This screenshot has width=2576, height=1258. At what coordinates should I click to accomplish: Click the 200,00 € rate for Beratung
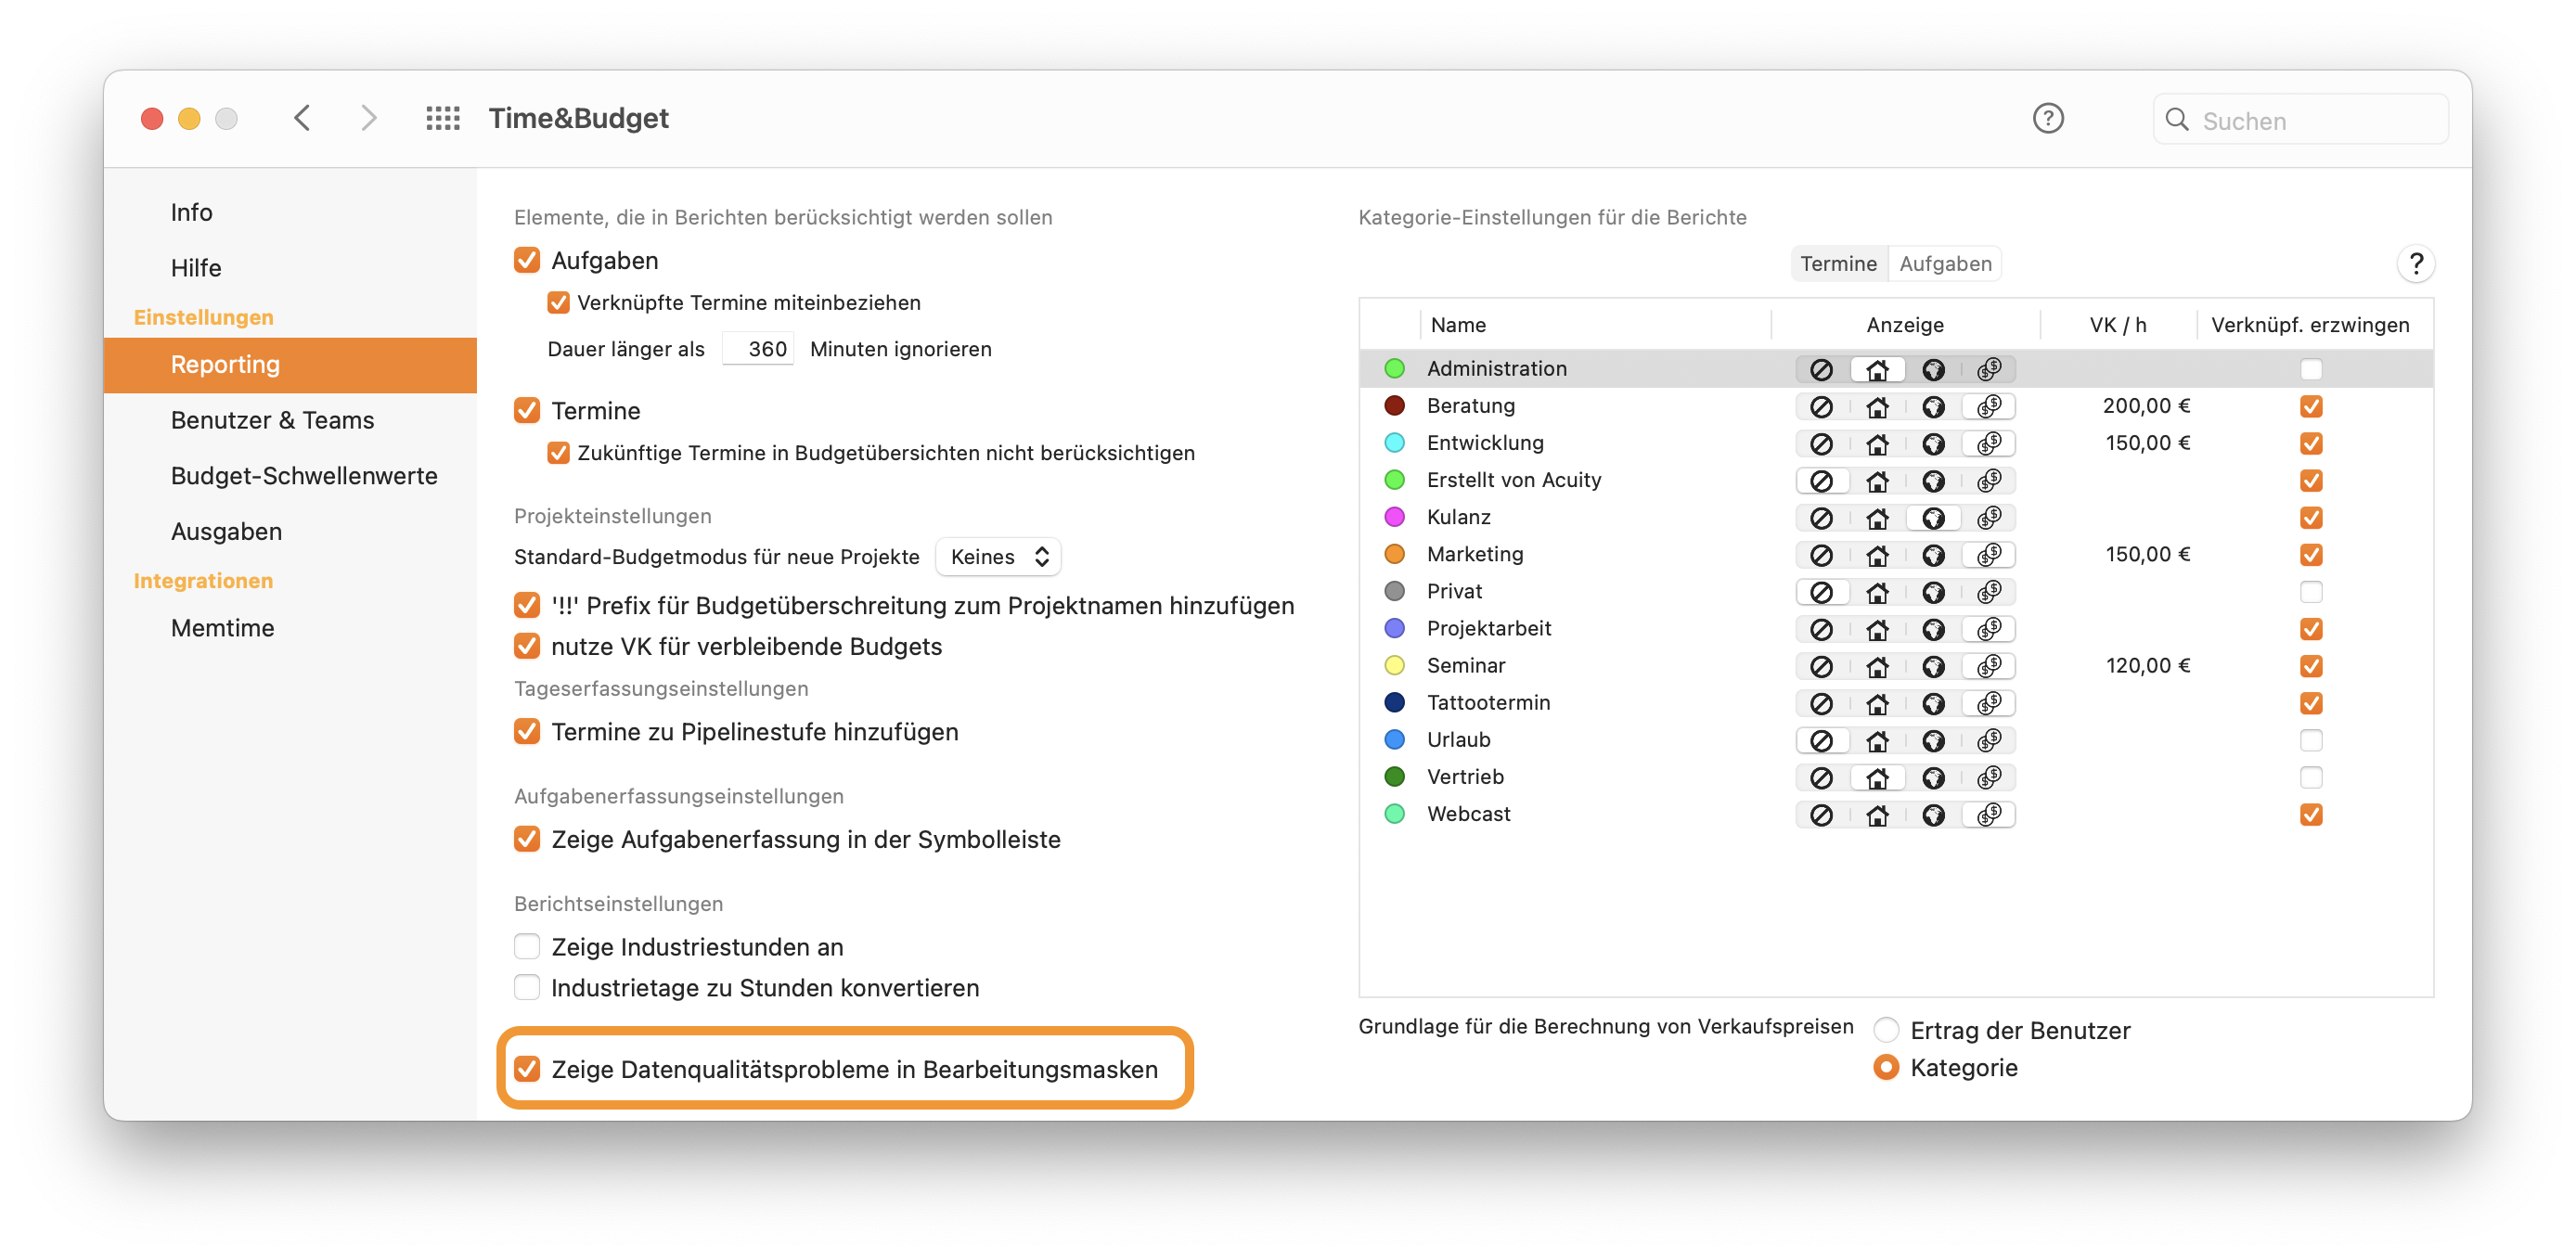pos(2146,406)
